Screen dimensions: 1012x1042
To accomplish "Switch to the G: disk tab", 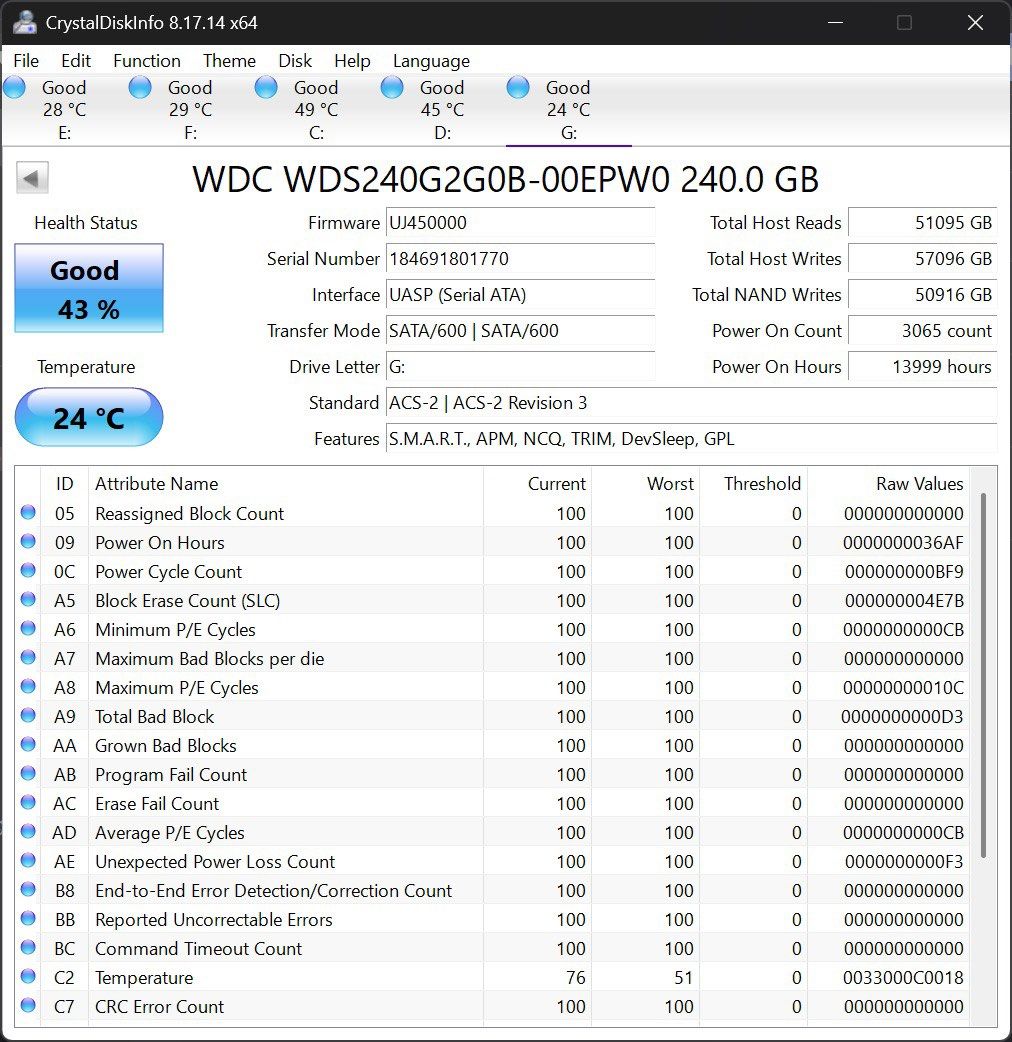I will click(x=568, y=110).
